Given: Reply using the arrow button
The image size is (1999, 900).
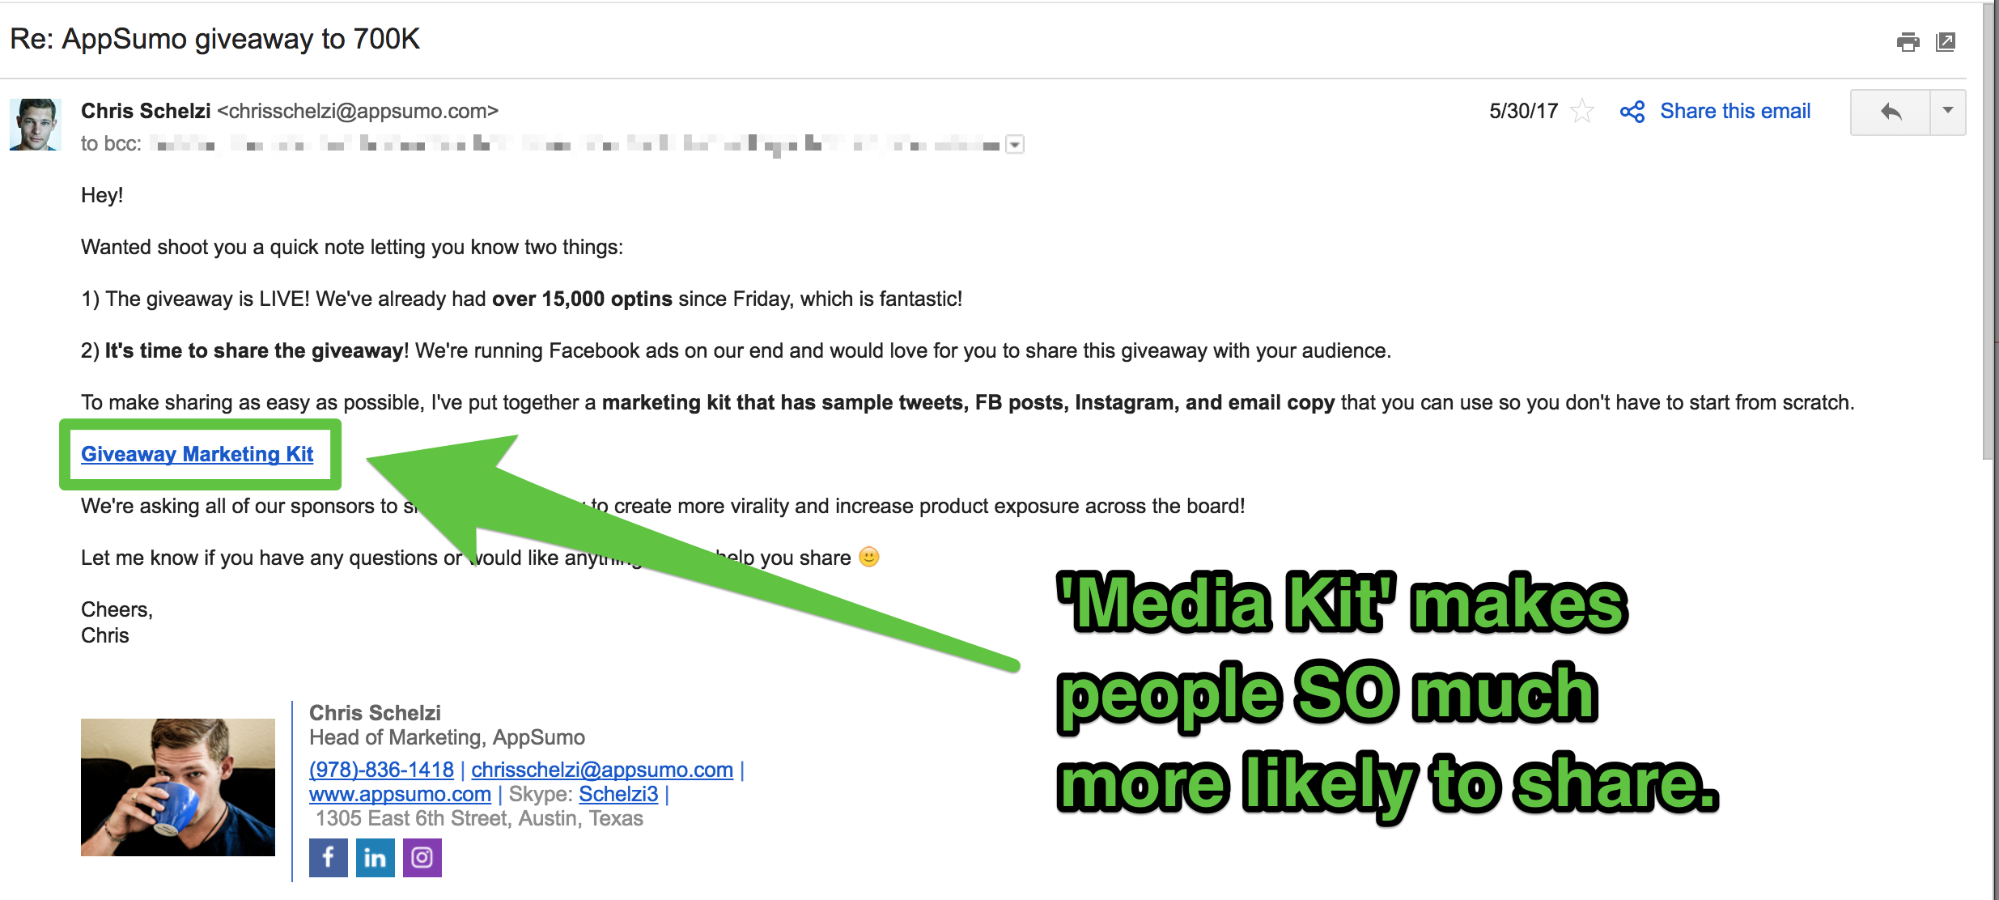Looking at the screenshot, I should pyautogui.click(x=1890, y=112).
